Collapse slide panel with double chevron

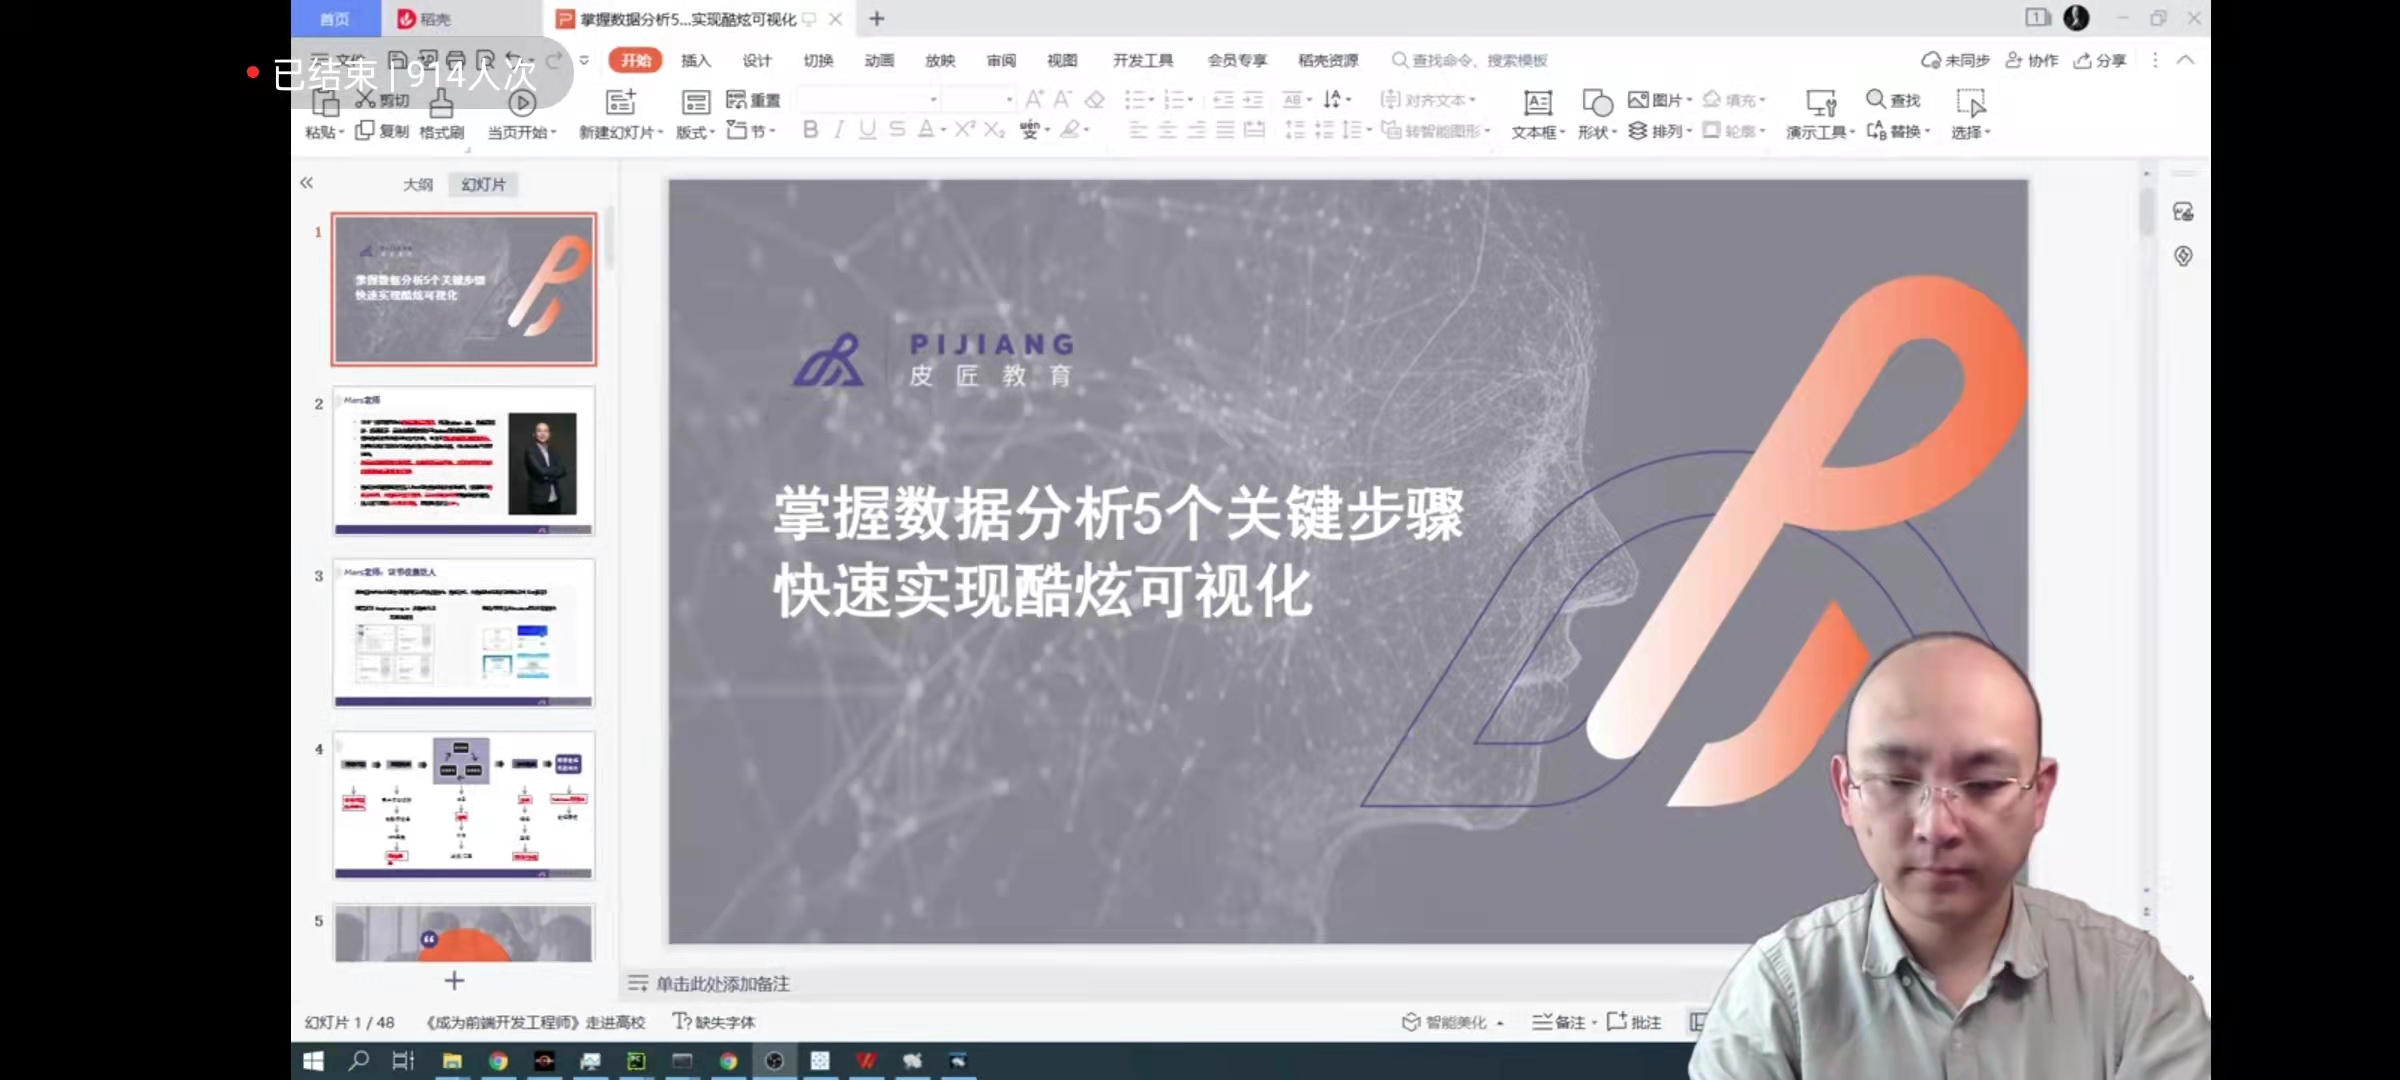[x=306, y=183]
